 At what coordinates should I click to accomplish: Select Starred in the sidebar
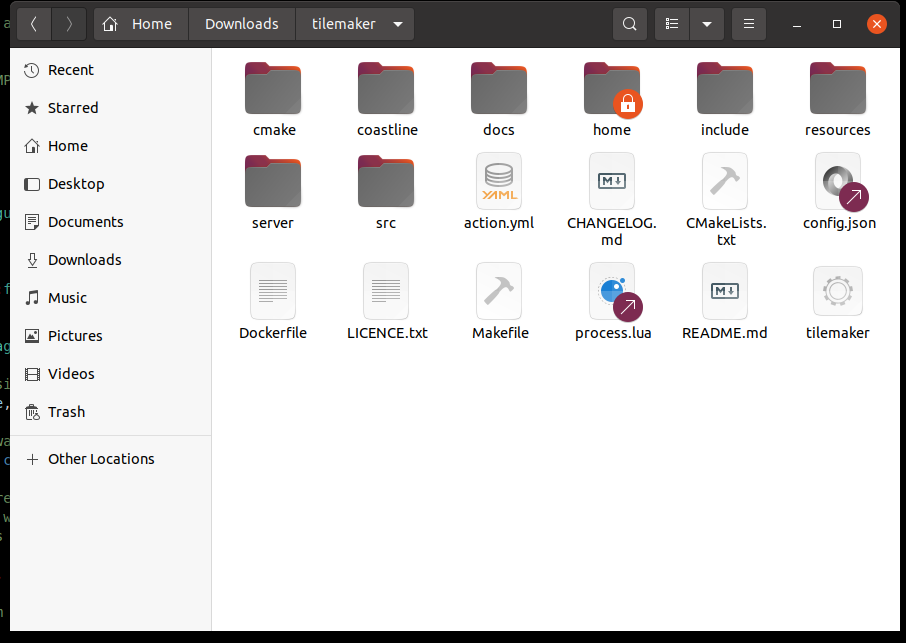tap(72, 107)
